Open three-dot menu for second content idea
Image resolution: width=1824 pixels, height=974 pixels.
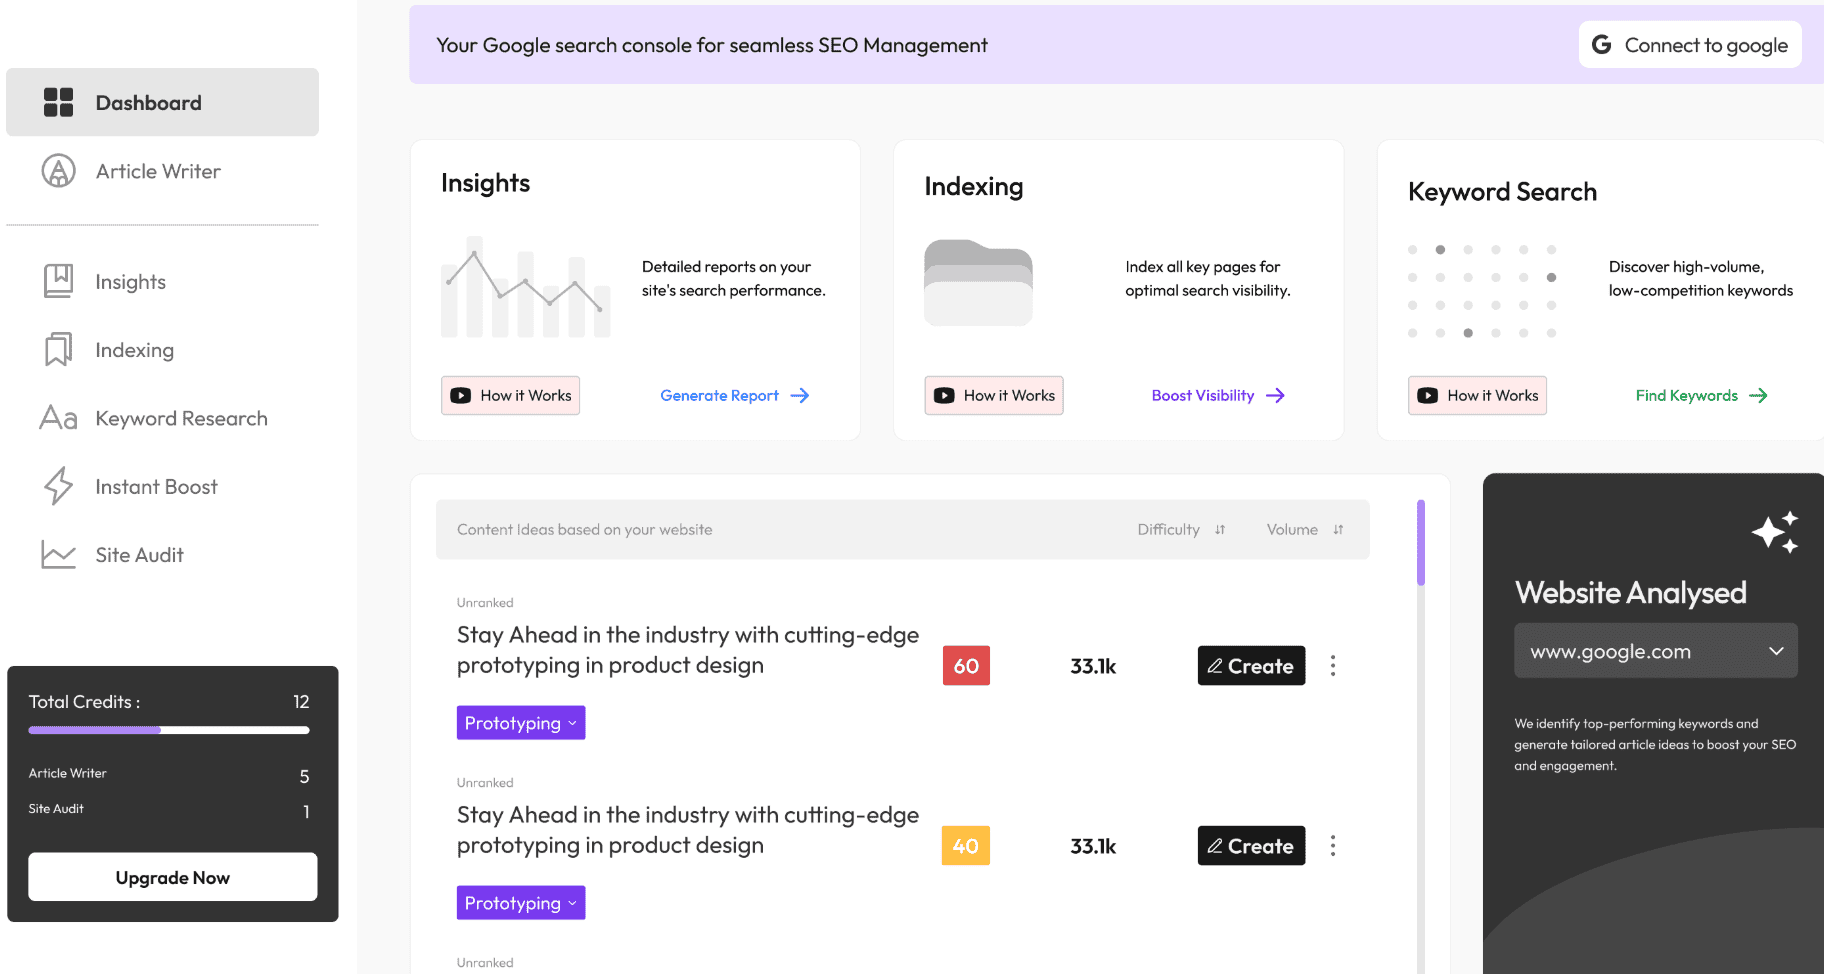tap(1333, 846)
